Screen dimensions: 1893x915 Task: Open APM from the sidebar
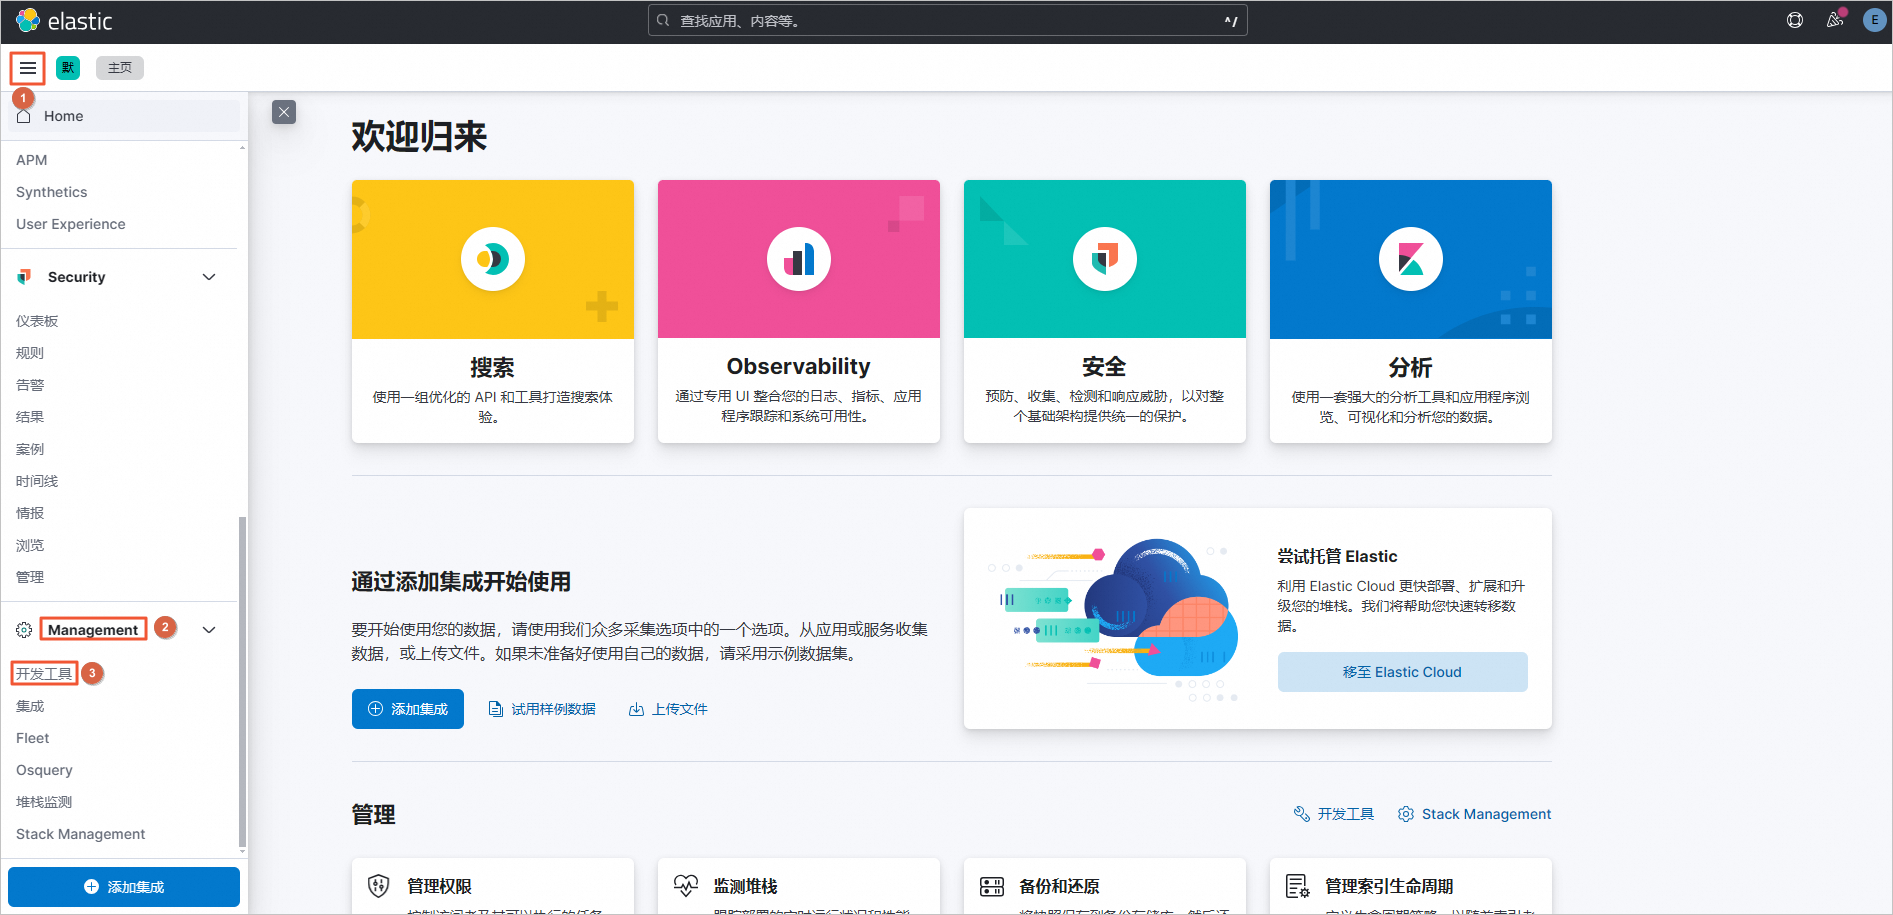[x=32, y=160]
